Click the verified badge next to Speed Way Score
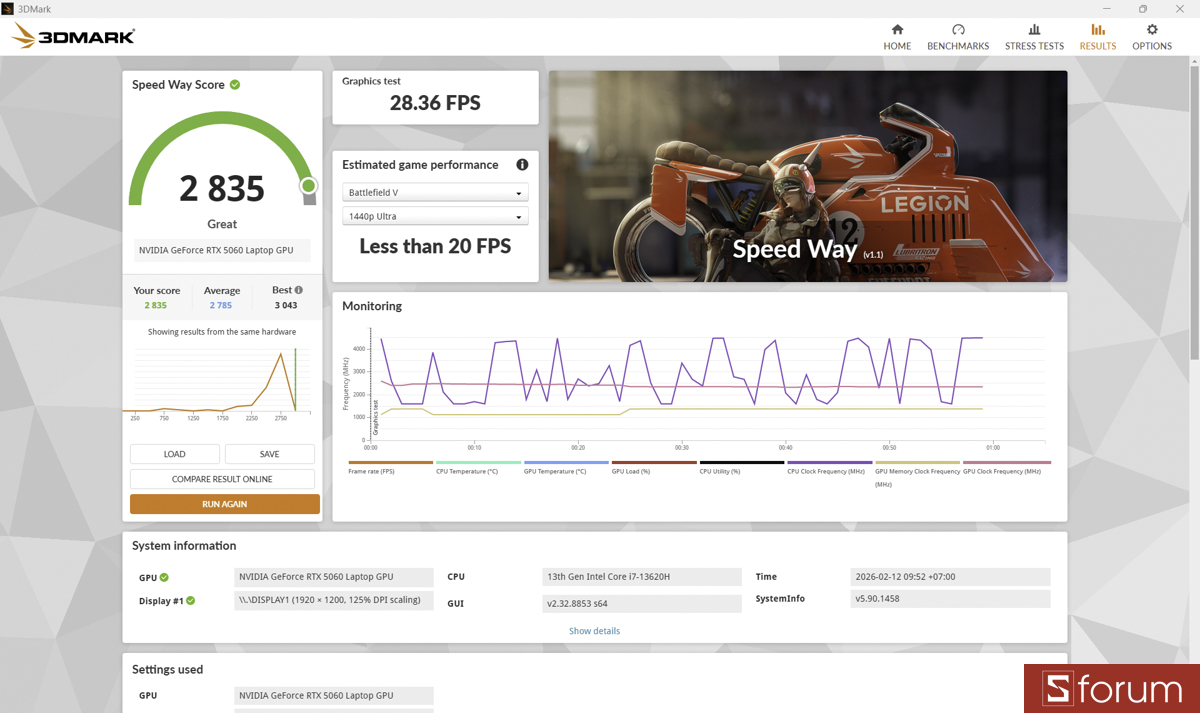Image resolution: width=1200 pixels, height=713 pixels. pos(234,84)
